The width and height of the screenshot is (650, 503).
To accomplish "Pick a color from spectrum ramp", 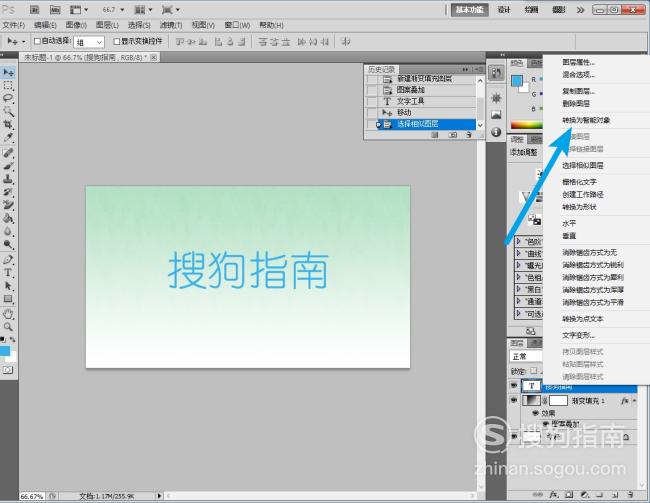I will tap(526, 125).
